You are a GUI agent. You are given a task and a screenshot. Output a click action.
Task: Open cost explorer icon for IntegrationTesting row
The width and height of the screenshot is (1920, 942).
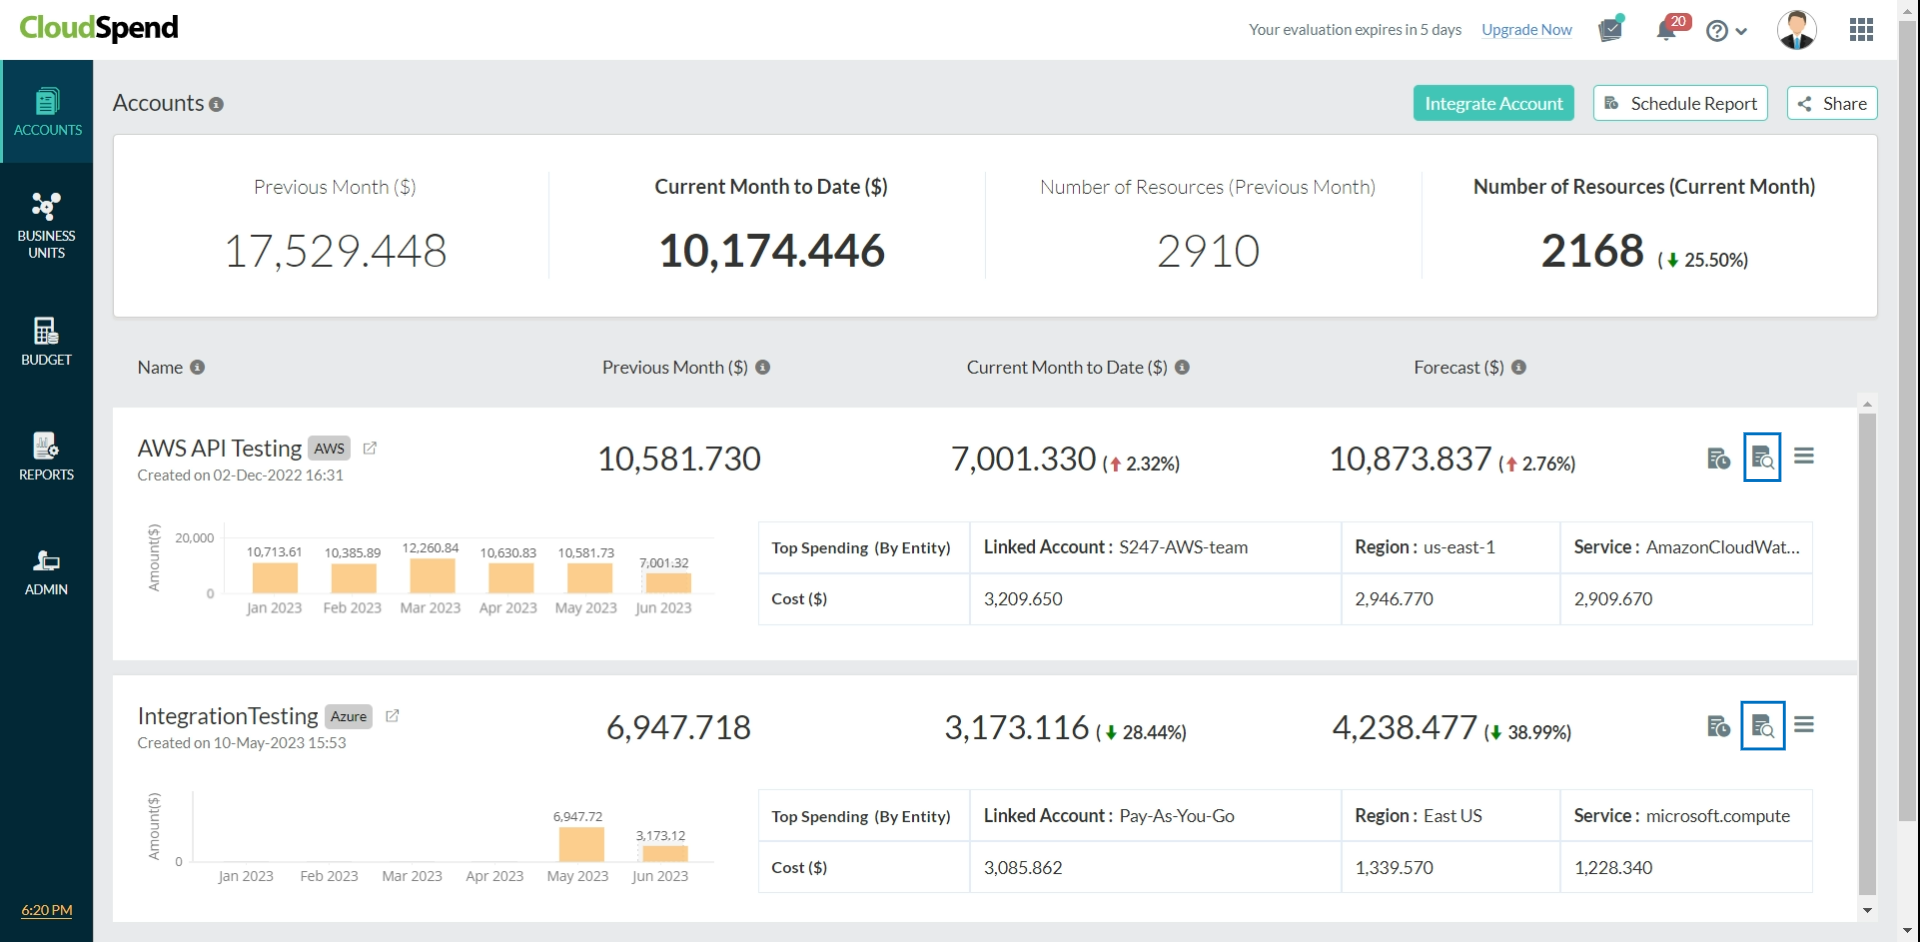1762,726
